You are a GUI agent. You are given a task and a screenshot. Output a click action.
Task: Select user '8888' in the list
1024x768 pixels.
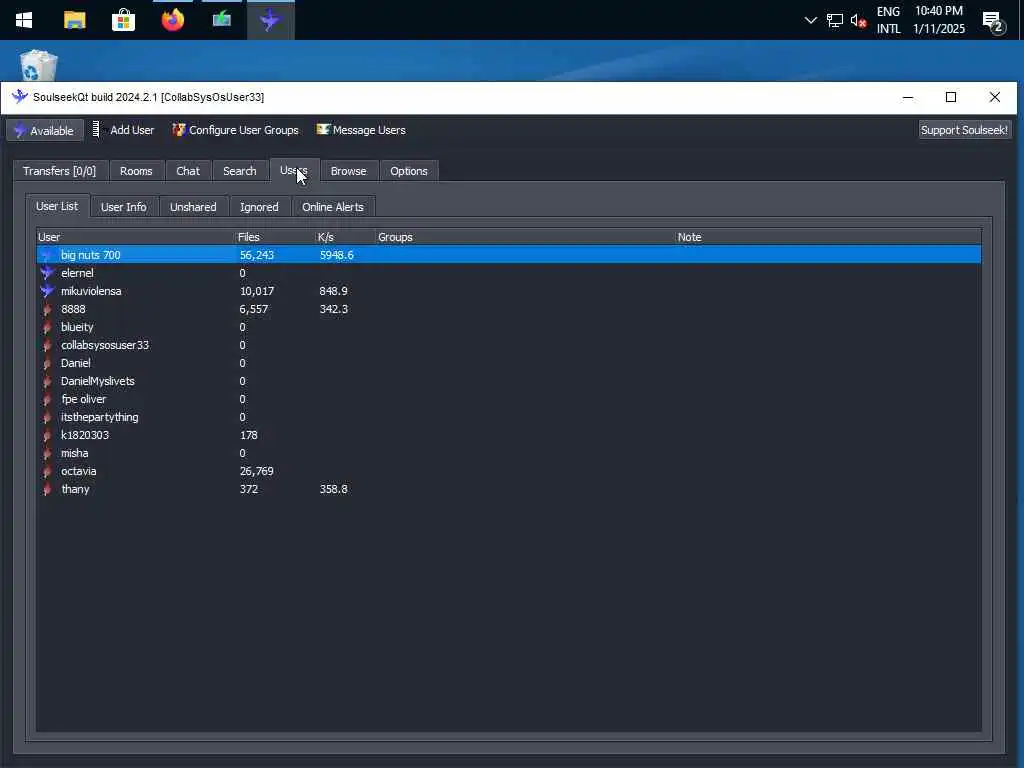click(509, 309)
